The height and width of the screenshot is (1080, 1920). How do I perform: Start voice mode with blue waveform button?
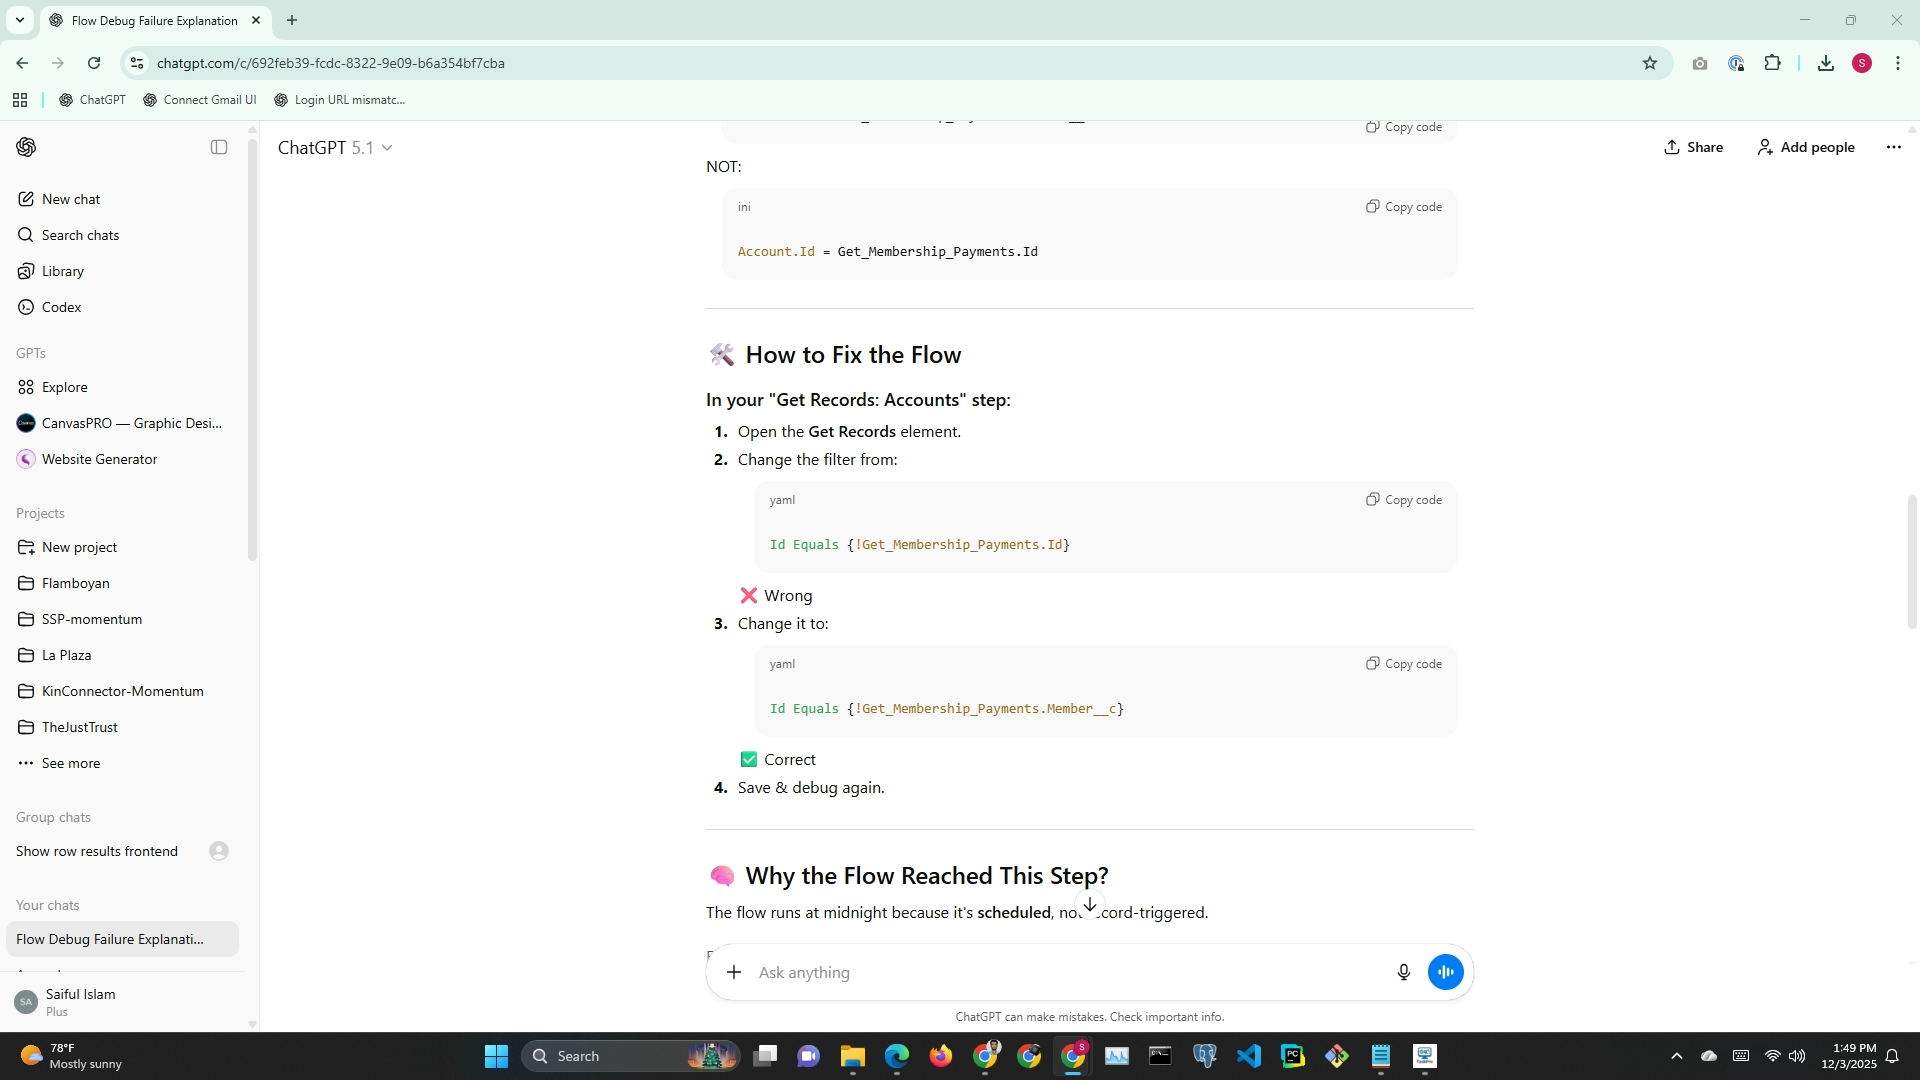tap(1445, 972)
